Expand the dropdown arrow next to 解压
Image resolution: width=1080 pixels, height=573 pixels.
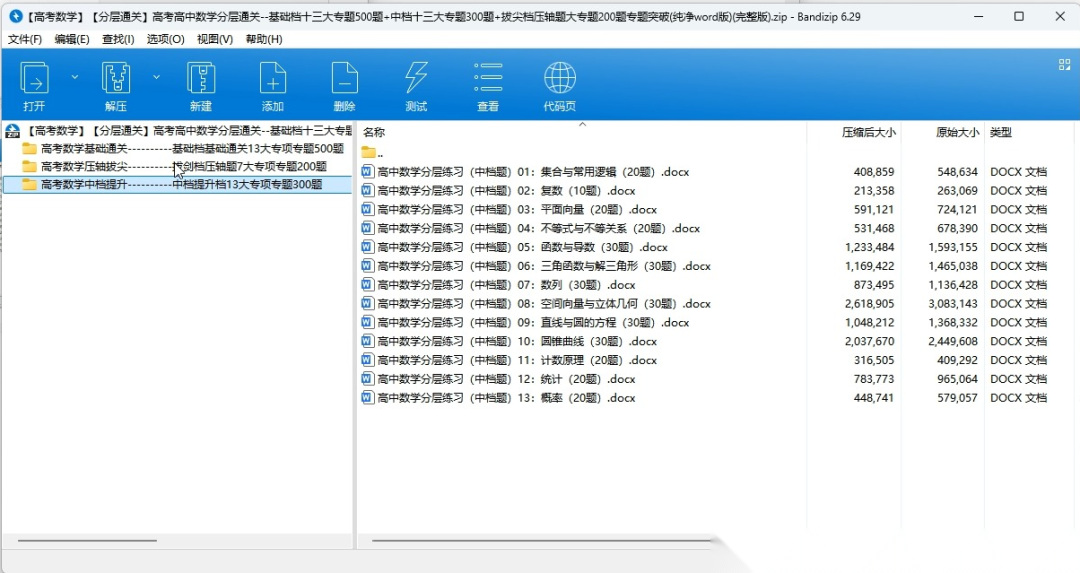[156, 77]
